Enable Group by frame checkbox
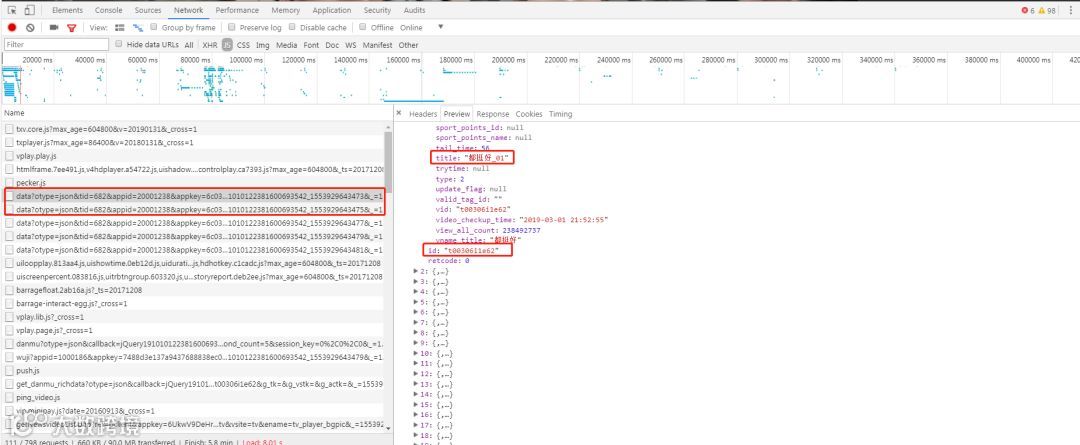 [154, 27]
